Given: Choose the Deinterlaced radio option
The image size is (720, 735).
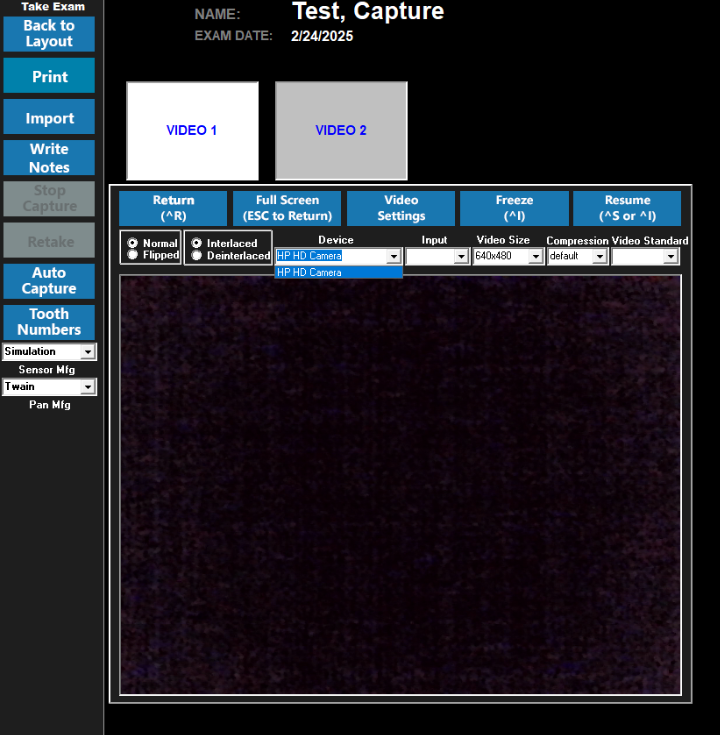Looking at the screenshot, I should [197, 256].
